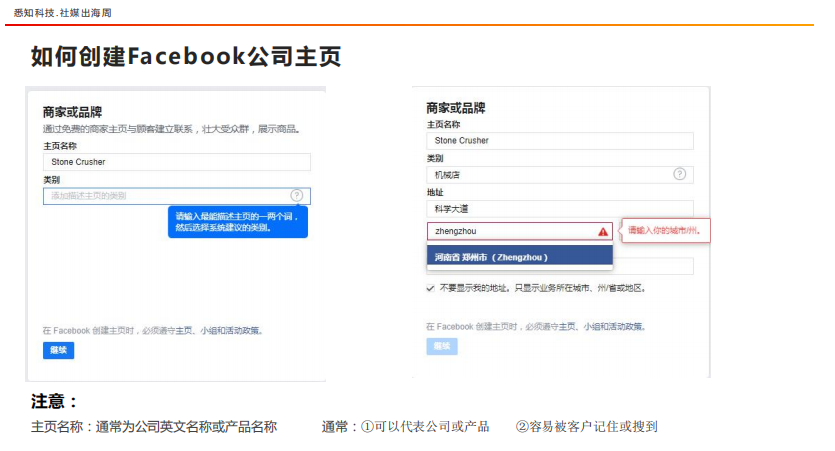Click the note 主页名称：通常为公司英文名称或产品名称
Image resolution: width=835 pixels, height=451 pixels.
click(154, 427)
